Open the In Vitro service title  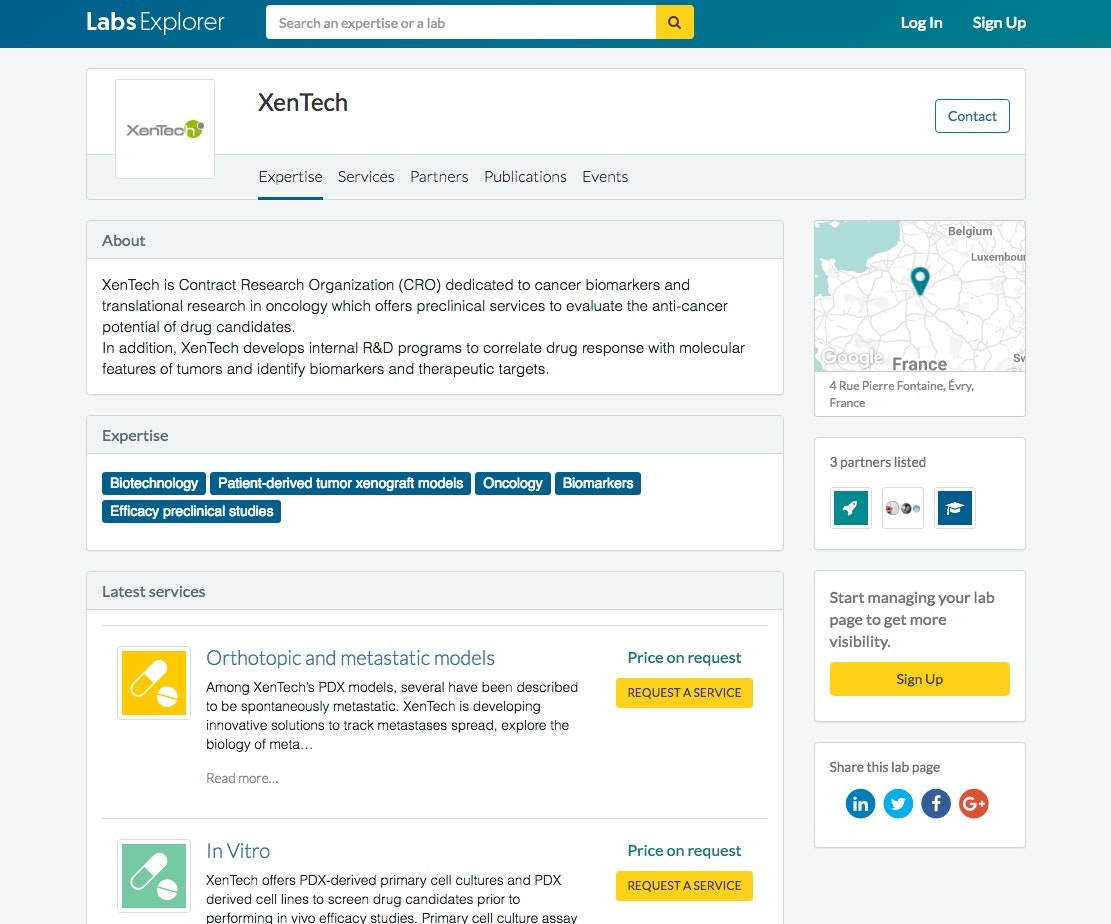(238, 850)
